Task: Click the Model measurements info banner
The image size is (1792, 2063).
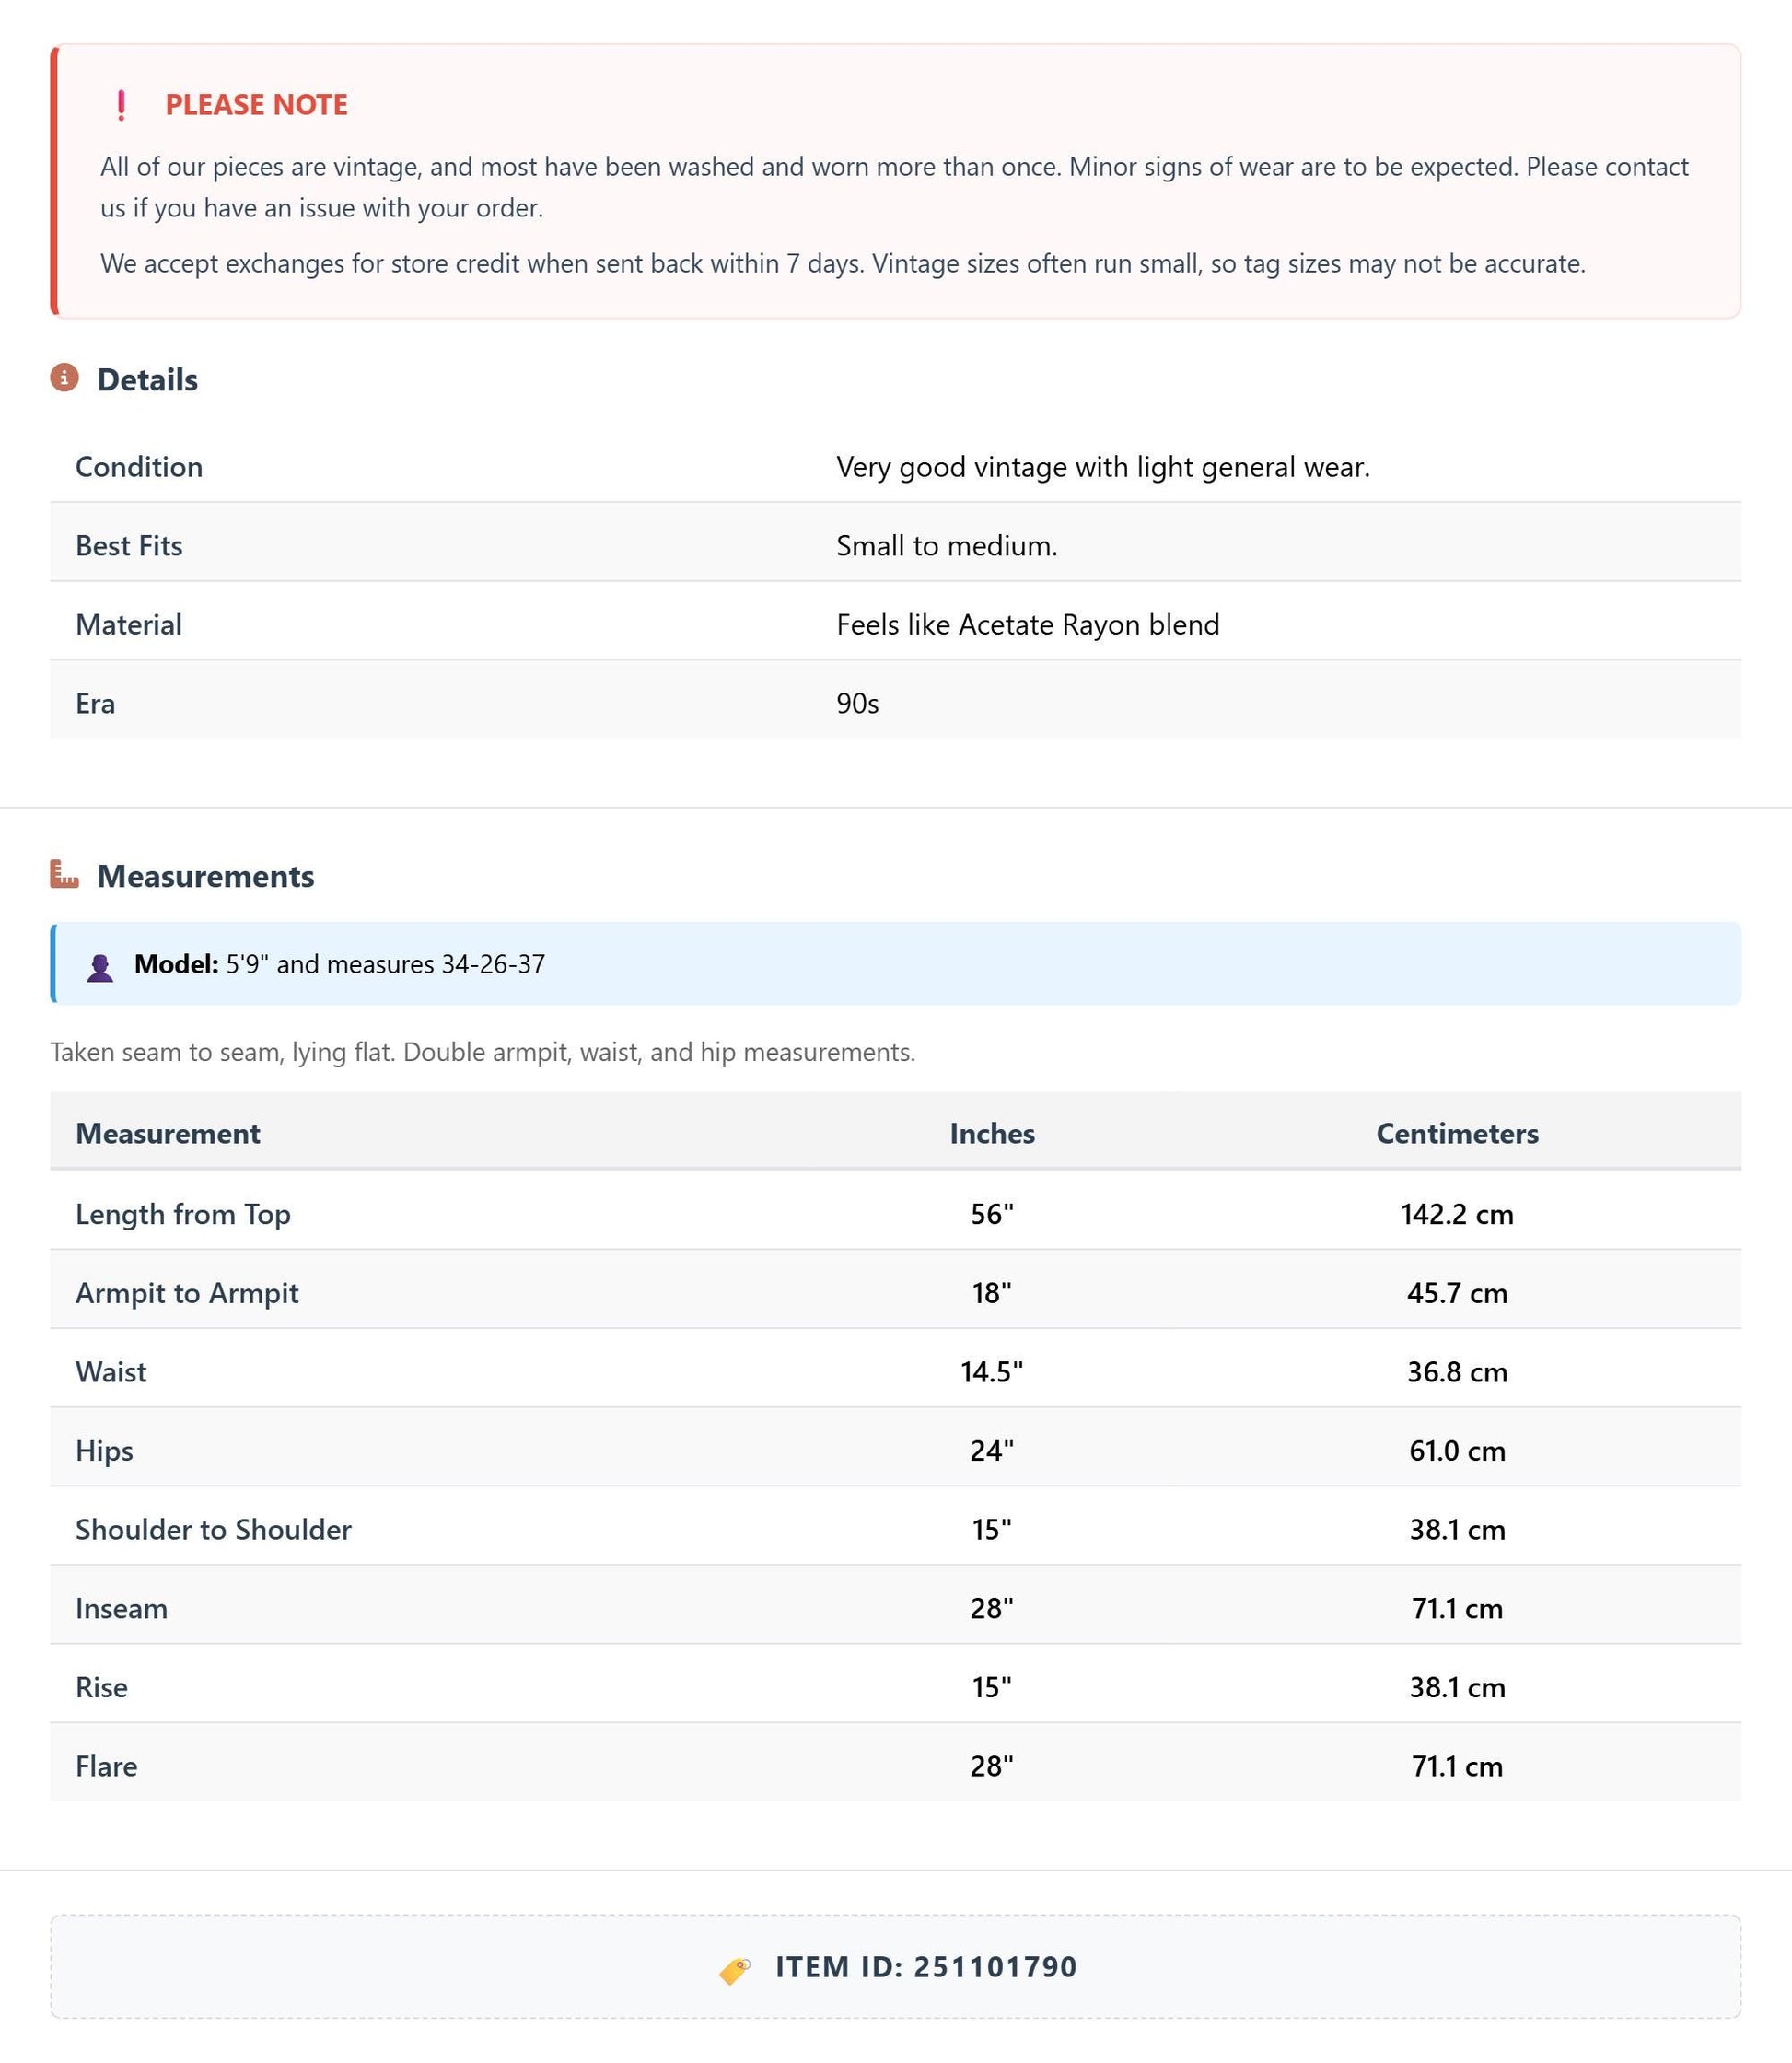Action: pos(896,964)
